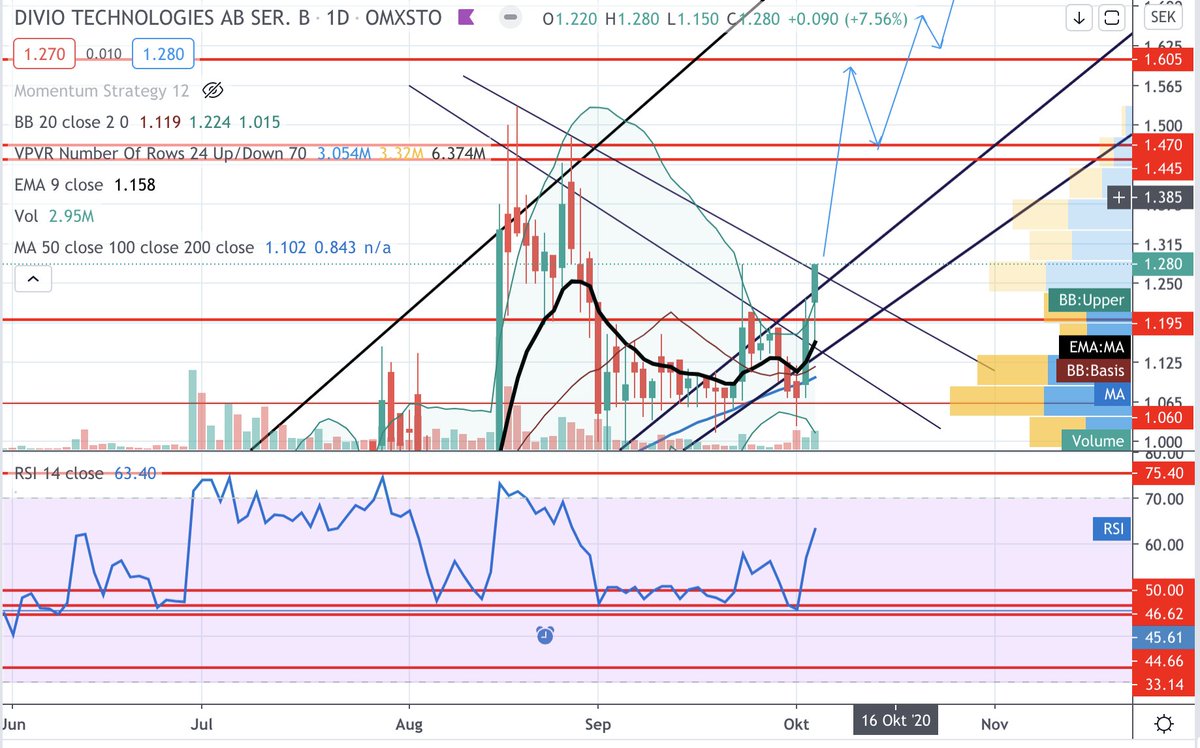Click the plus icon beside 1.385
1200x748 pixels.
(x=1119, y=198)
